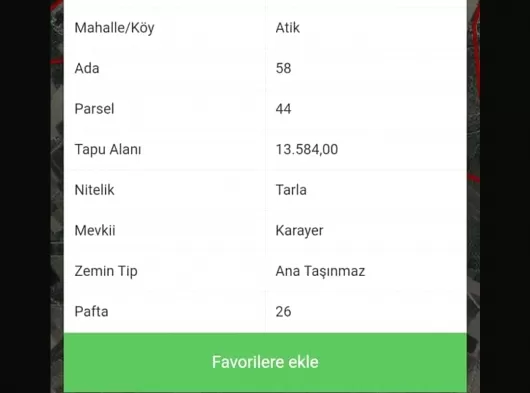
Task: Select the Ada label
Action: tap(87, 68)
